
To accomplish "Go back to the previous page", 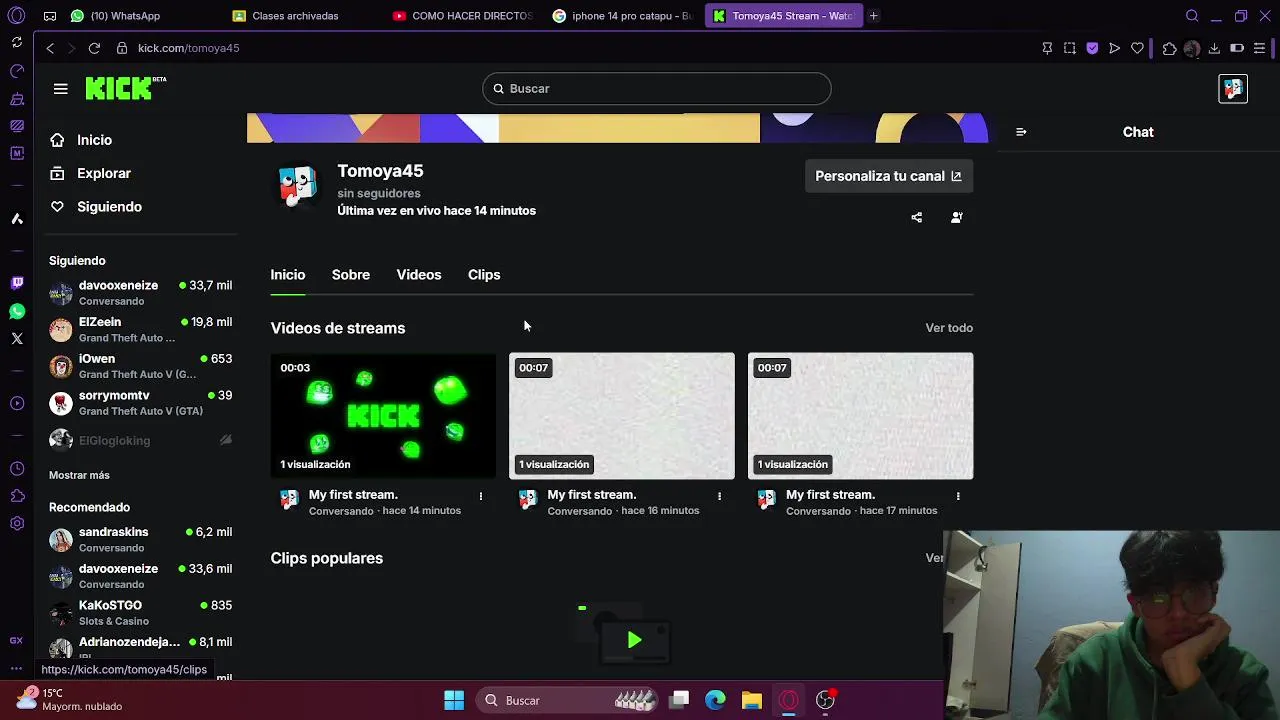I will 50,48.
